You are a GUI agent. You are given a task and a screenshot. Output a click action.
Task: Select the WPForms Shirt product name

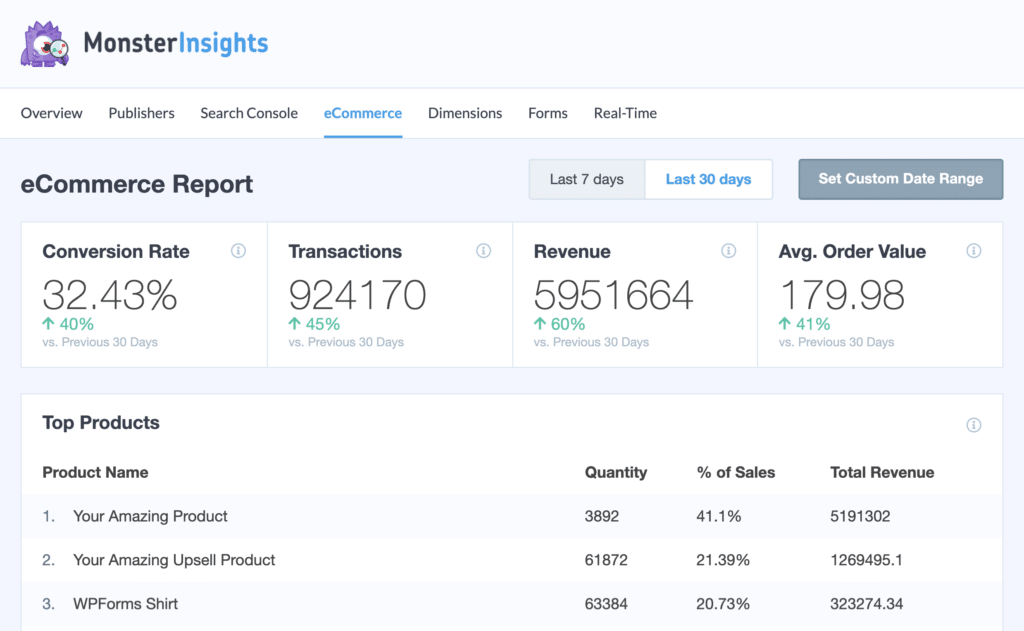tap(125, 604)
